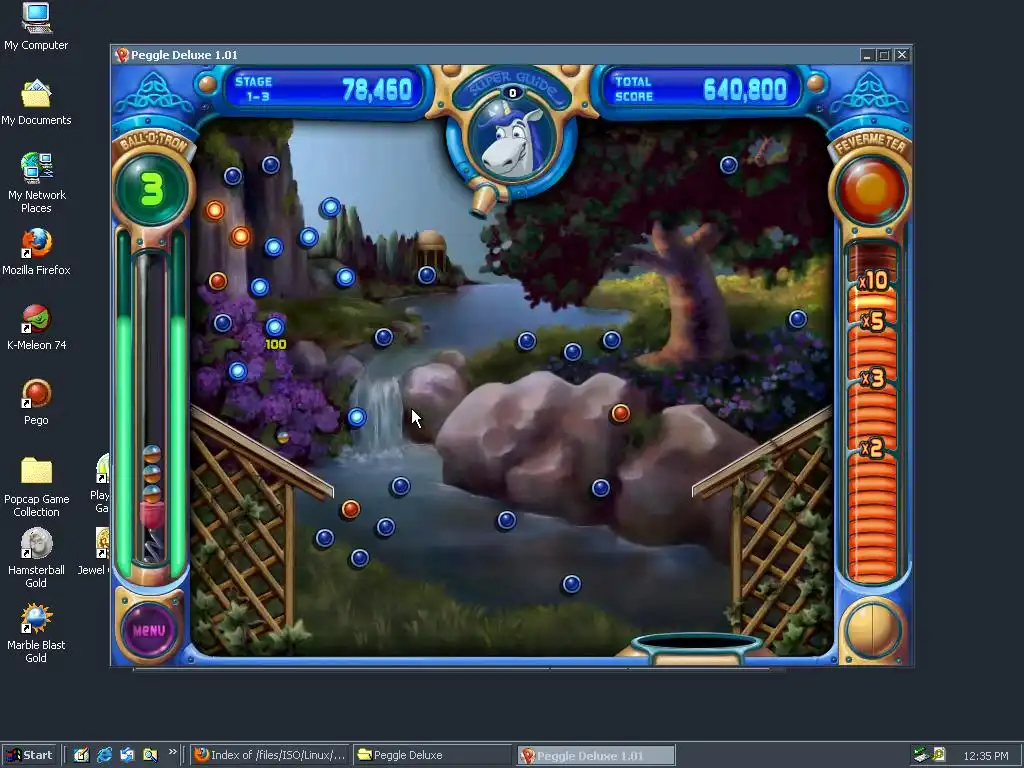Click the x5 marker on the fever meter
The image size is (1024, 768).
[873, 321]
